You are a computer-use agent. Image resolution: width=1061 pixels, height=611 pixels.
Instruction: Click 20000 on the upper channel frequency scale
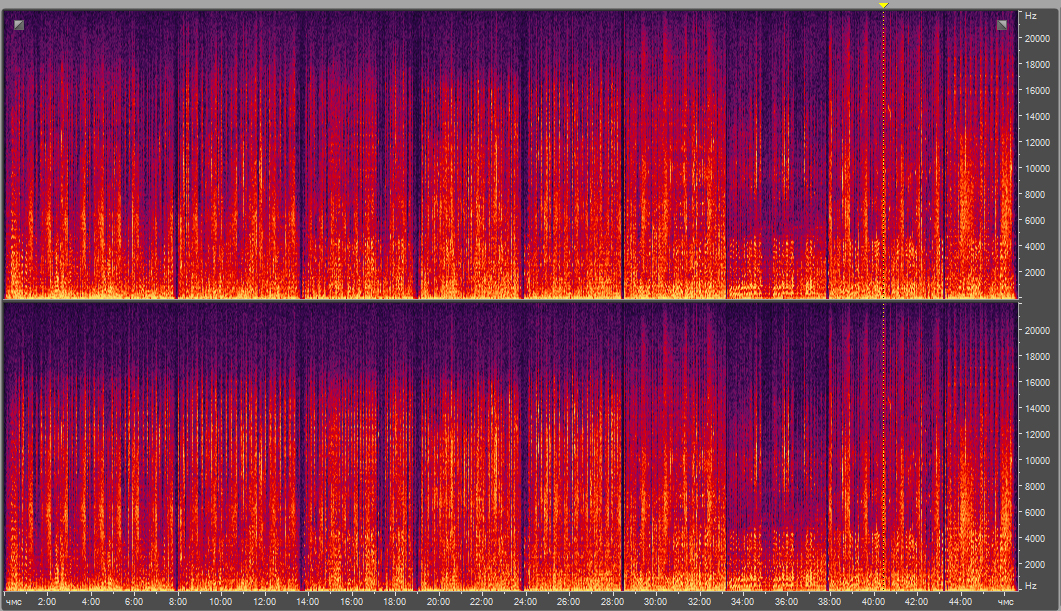click(x=1034, y=38)
